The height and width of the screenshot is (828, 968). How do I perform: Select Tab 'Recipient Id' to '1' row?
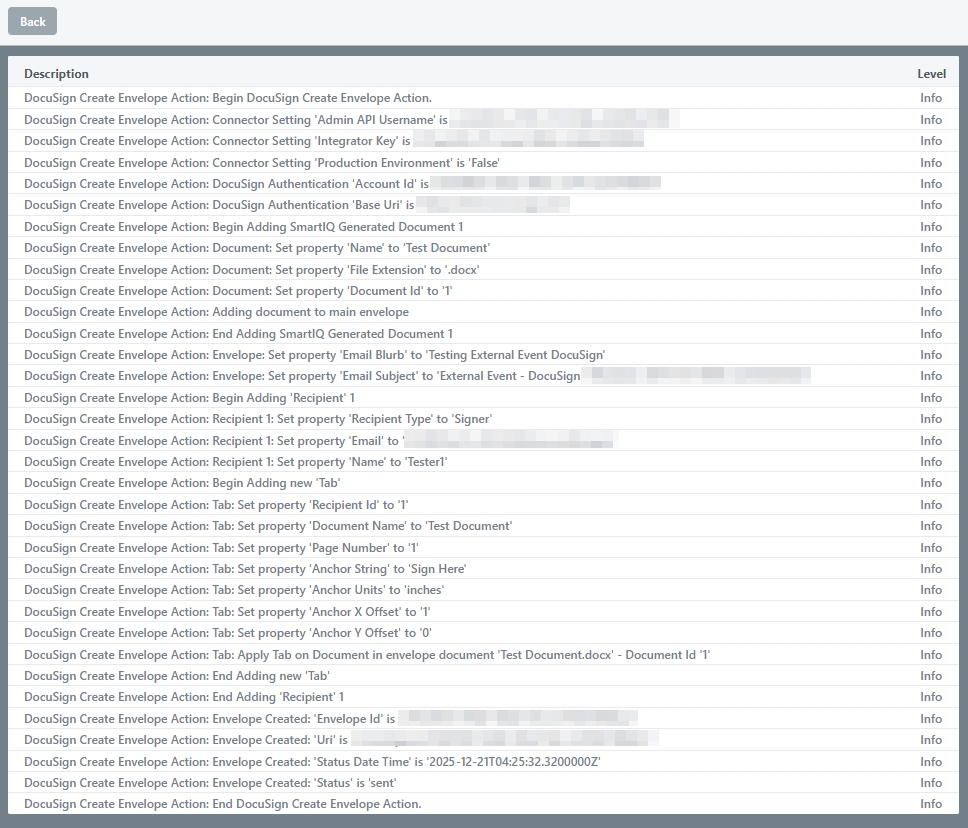483,504
